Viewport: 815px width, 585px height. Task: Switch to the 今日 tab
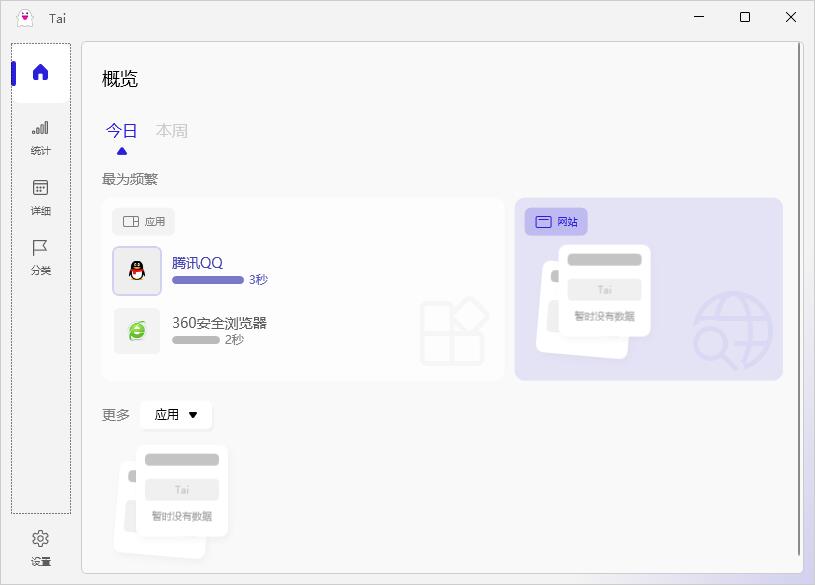pyautogui.click(x=122, y=131)
